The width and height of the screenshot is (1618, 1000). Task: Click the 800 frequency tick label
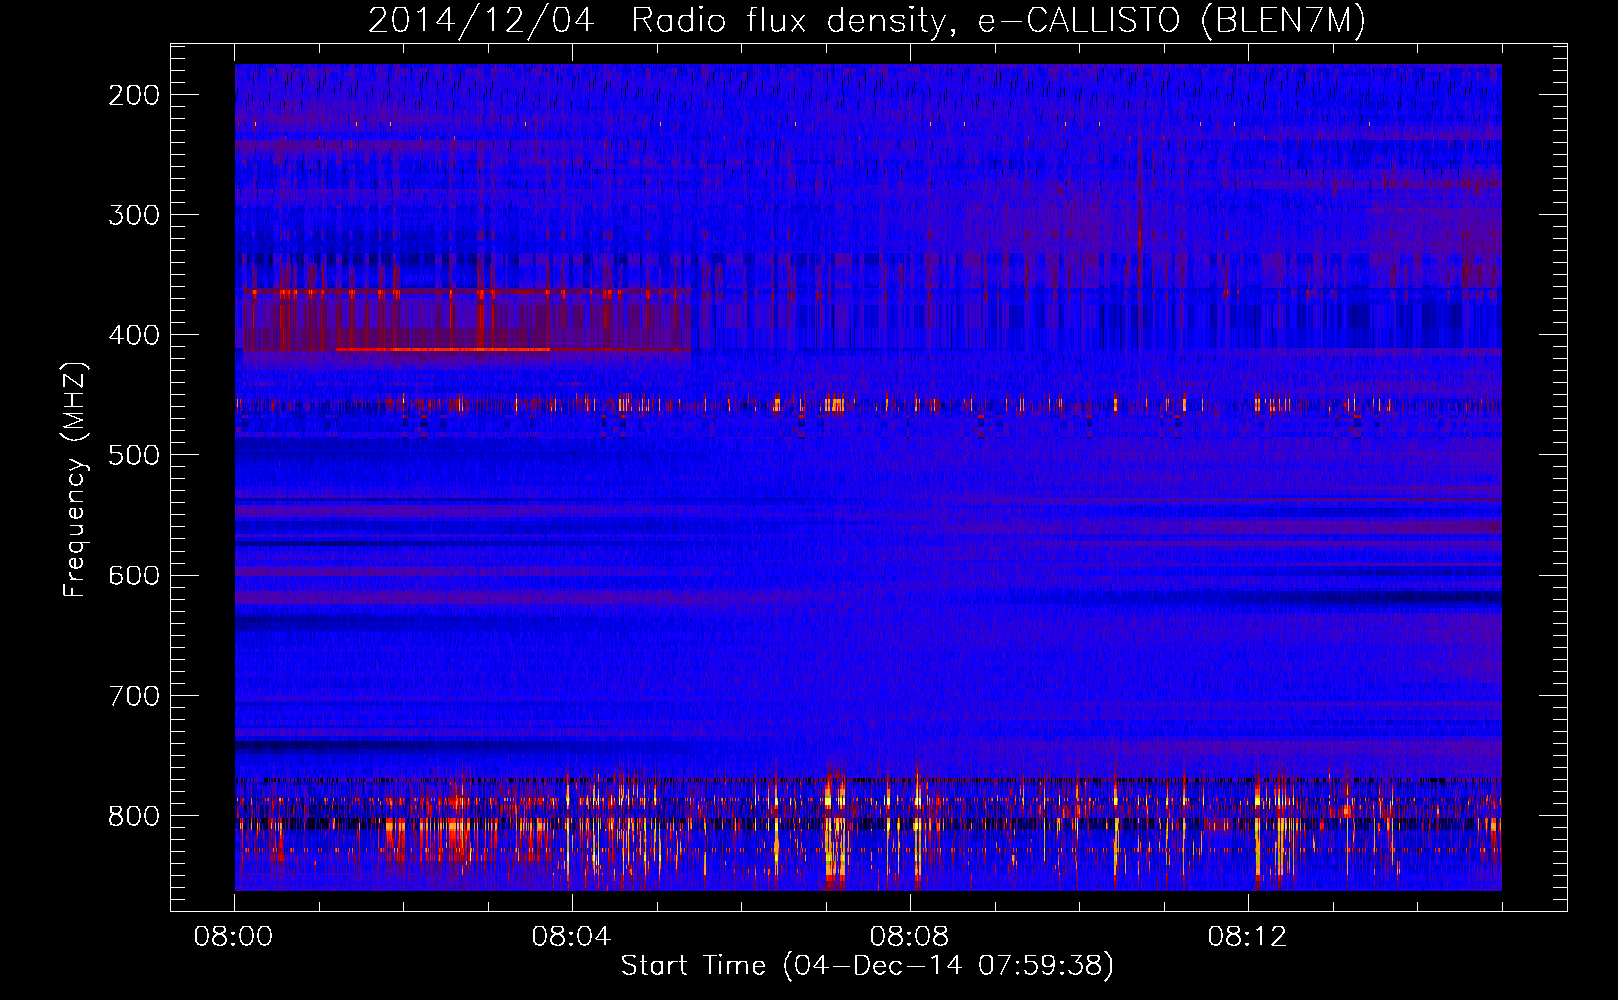click(x=133, y=816)
